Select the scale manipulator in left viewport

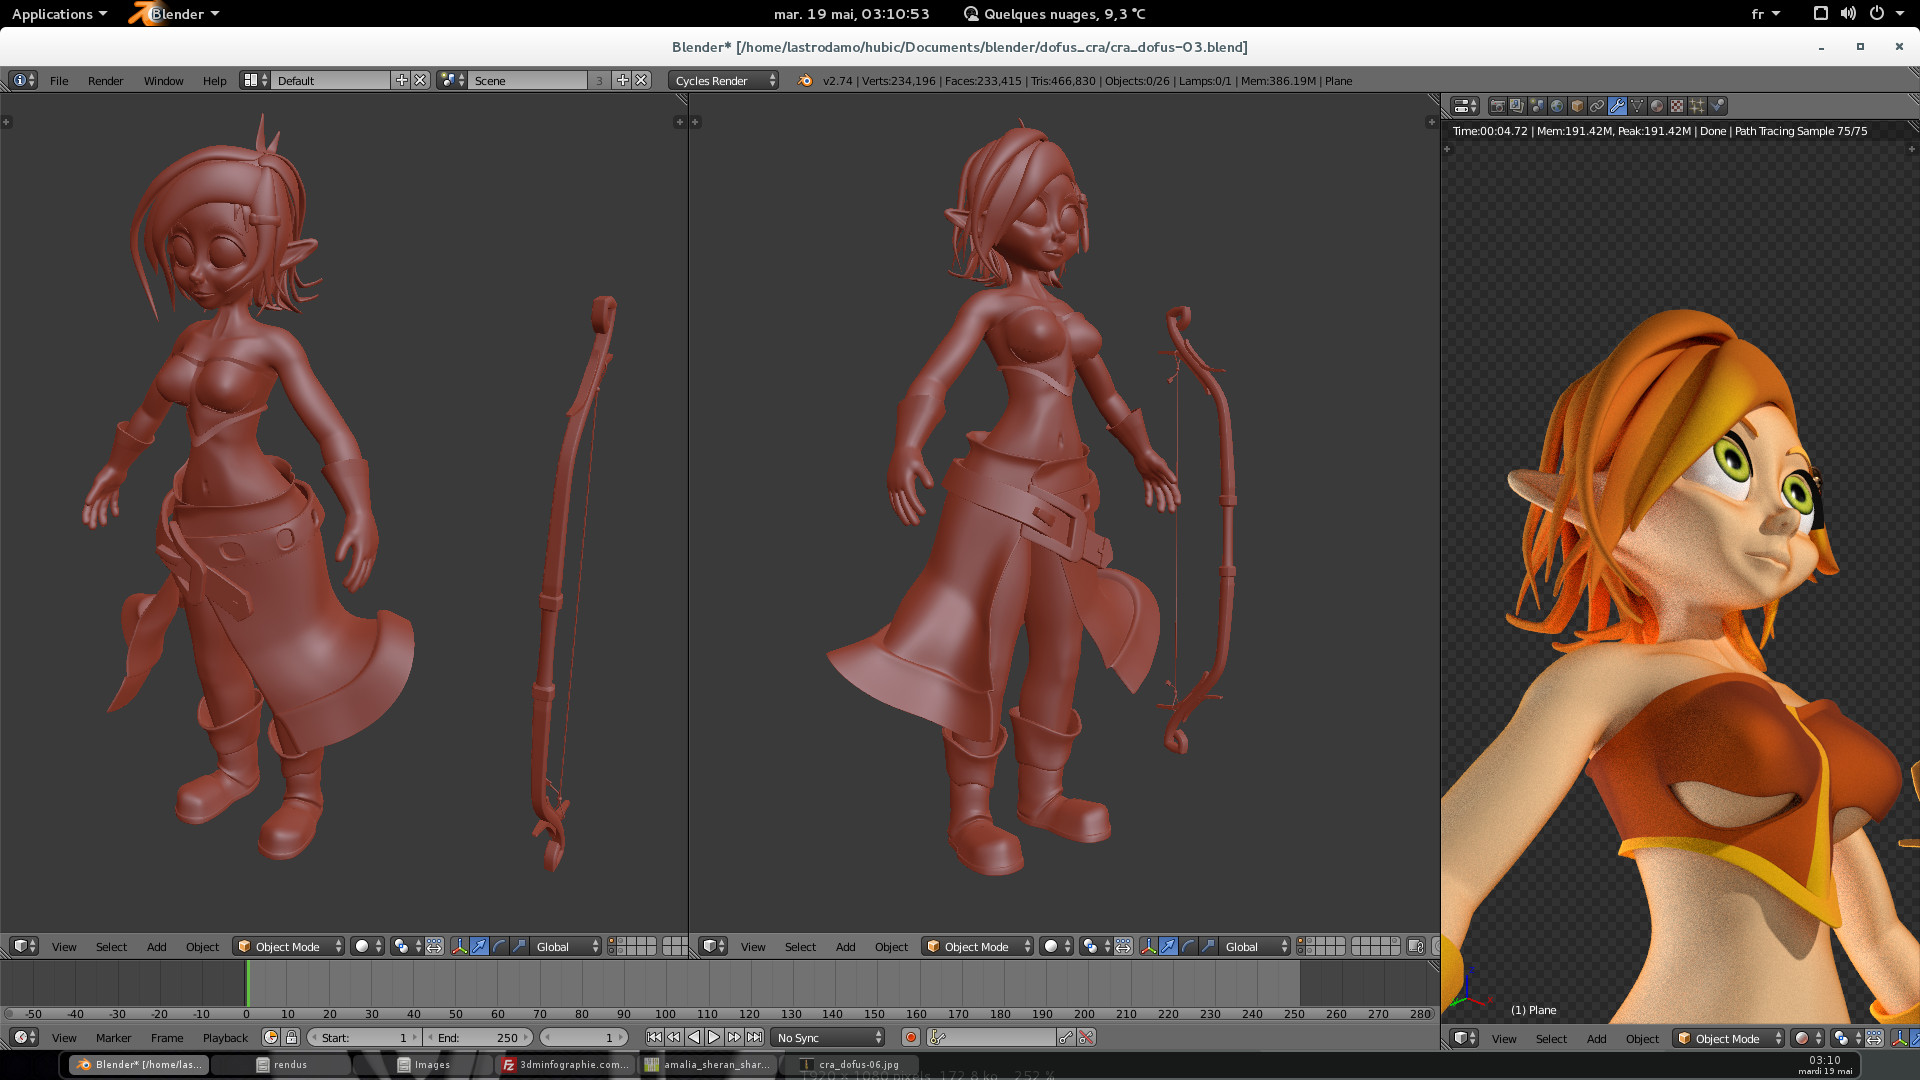(x=519, y=946)
